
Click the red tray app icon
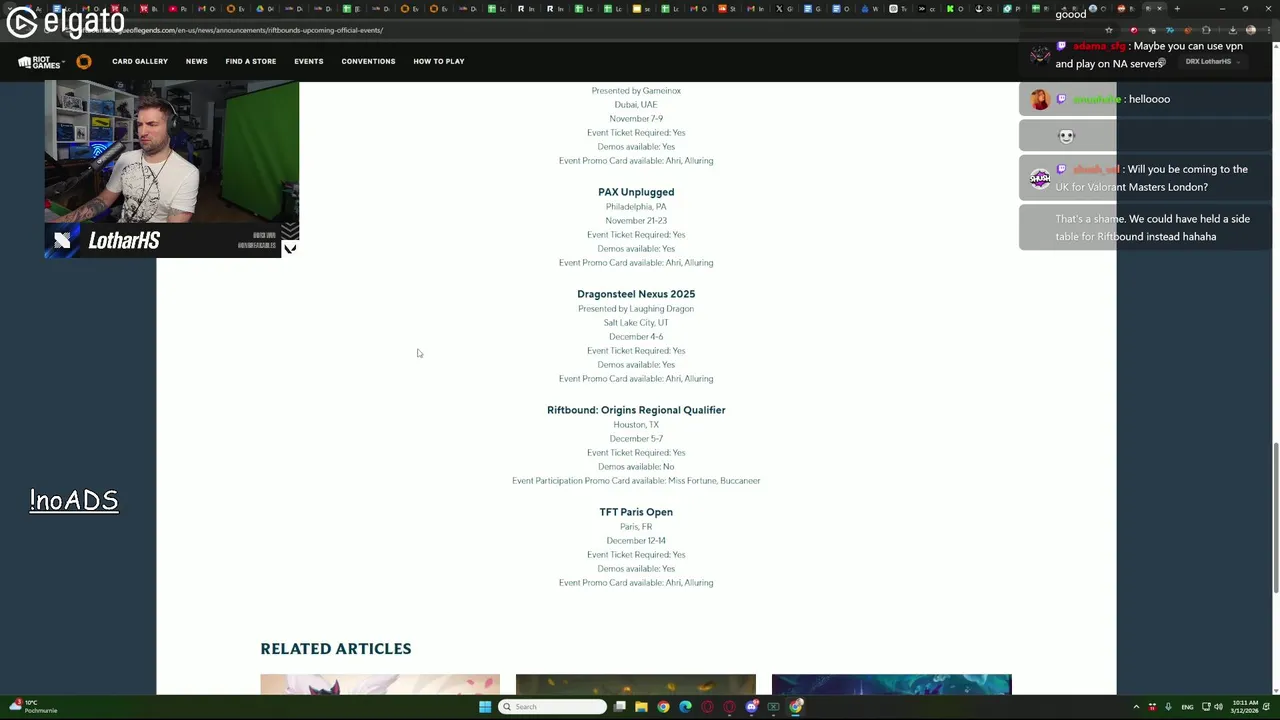coord(1152,707)
